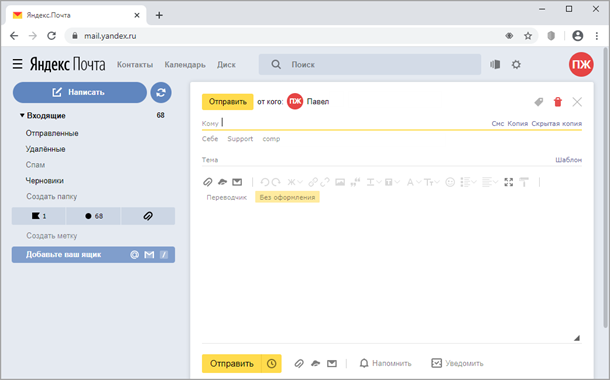Toggle 'Уведомить' delivery notification
The image size is (610, 380).
tap(458, 363)
